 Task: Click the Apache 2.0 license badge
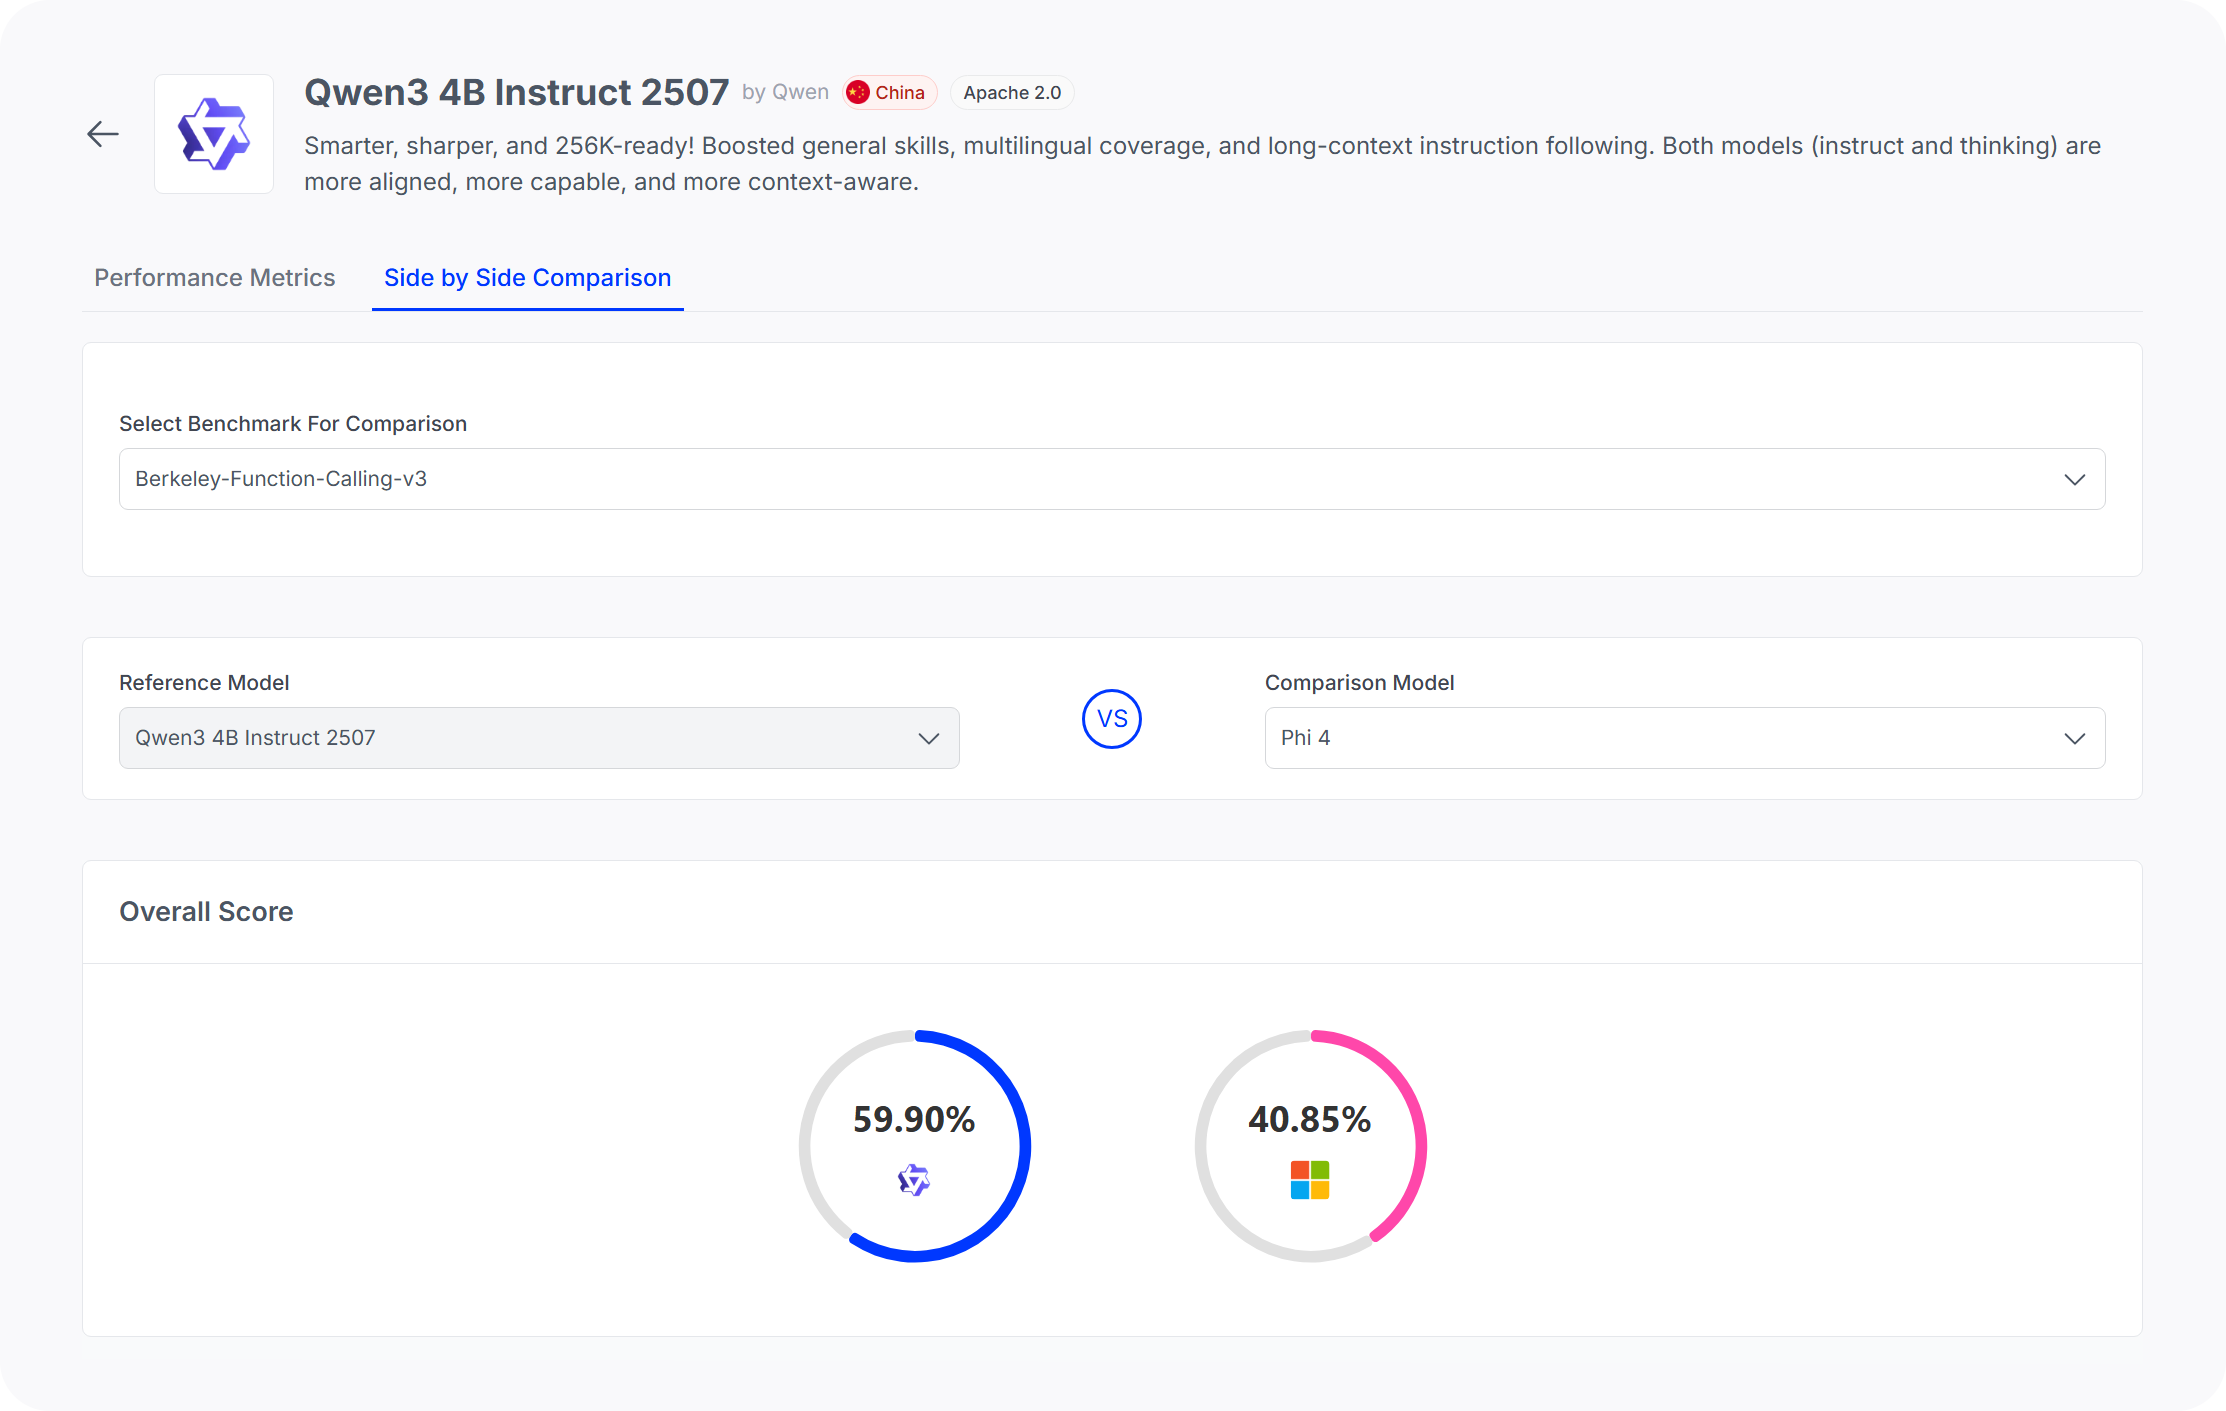(1012, 93)
